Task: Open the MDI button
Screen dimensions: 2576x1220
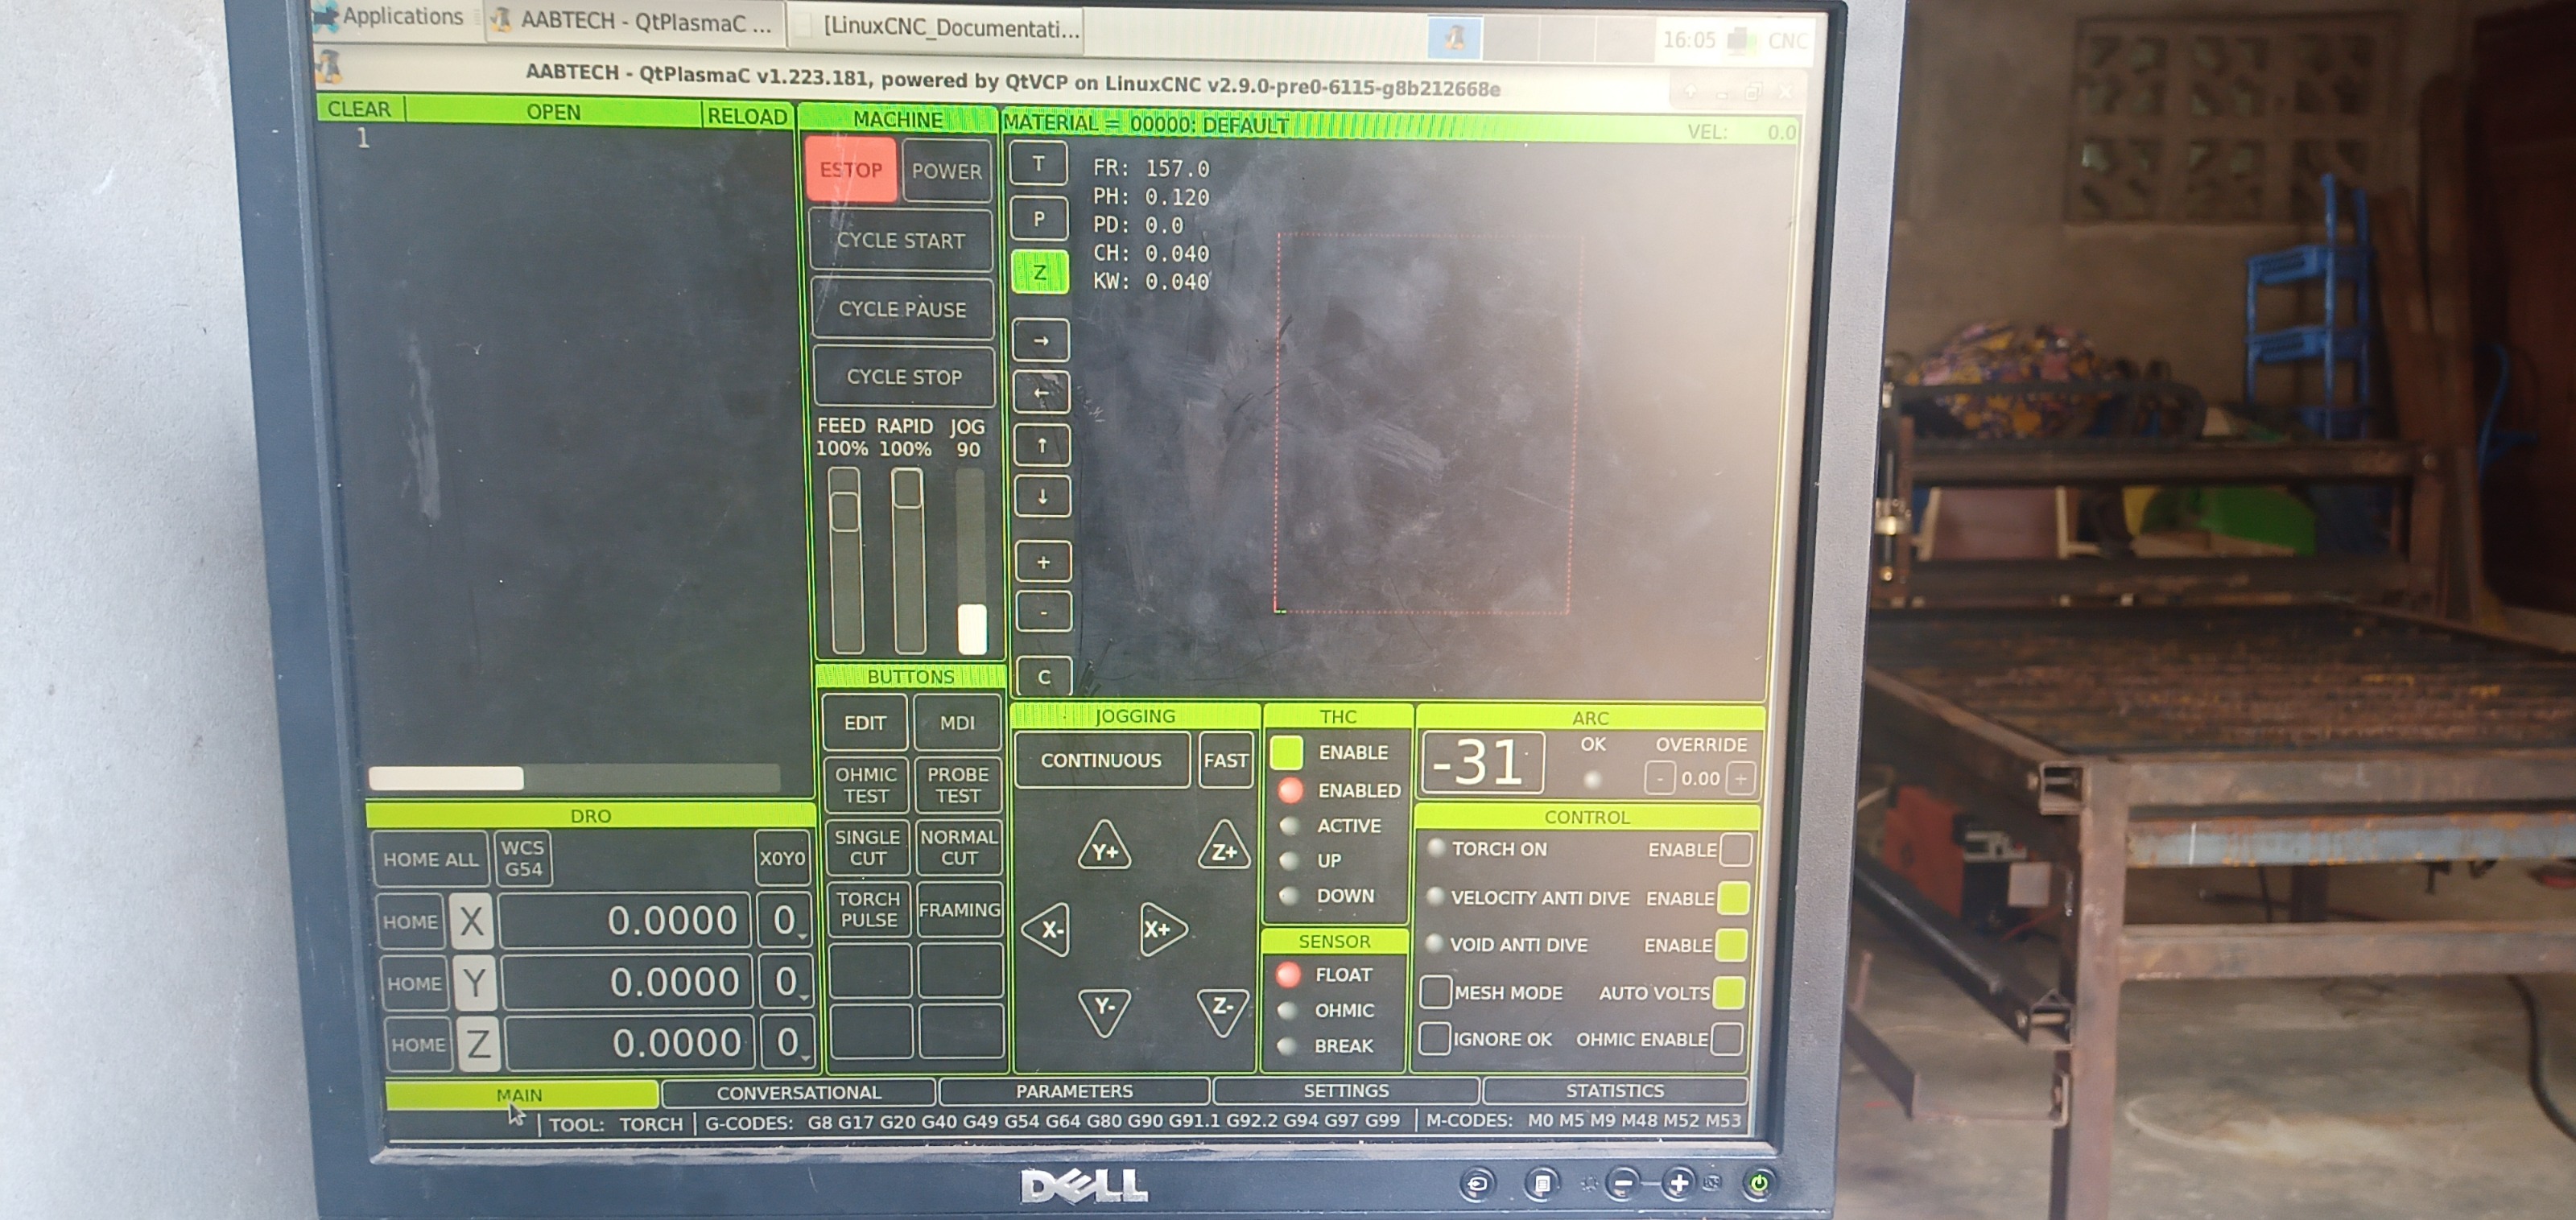Action: pos(957,722)
